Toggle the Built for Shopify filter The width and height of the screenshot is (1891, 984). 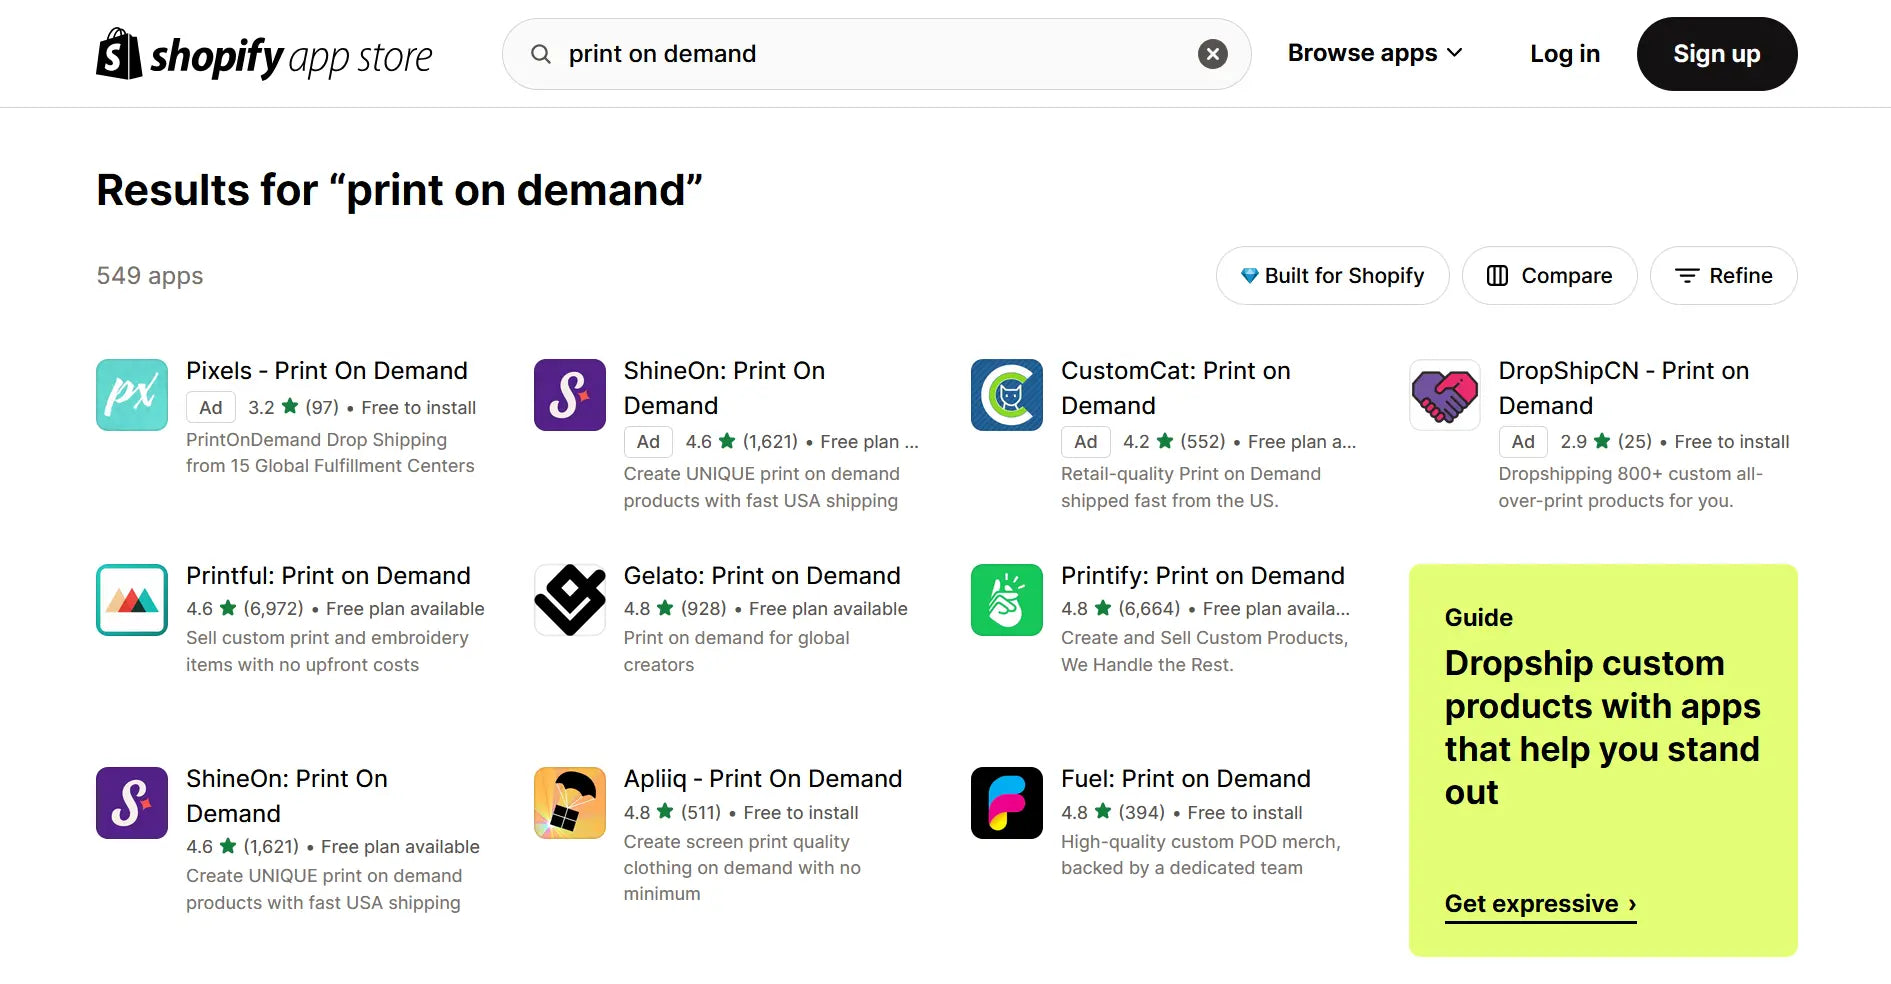tap(1332, 275)
